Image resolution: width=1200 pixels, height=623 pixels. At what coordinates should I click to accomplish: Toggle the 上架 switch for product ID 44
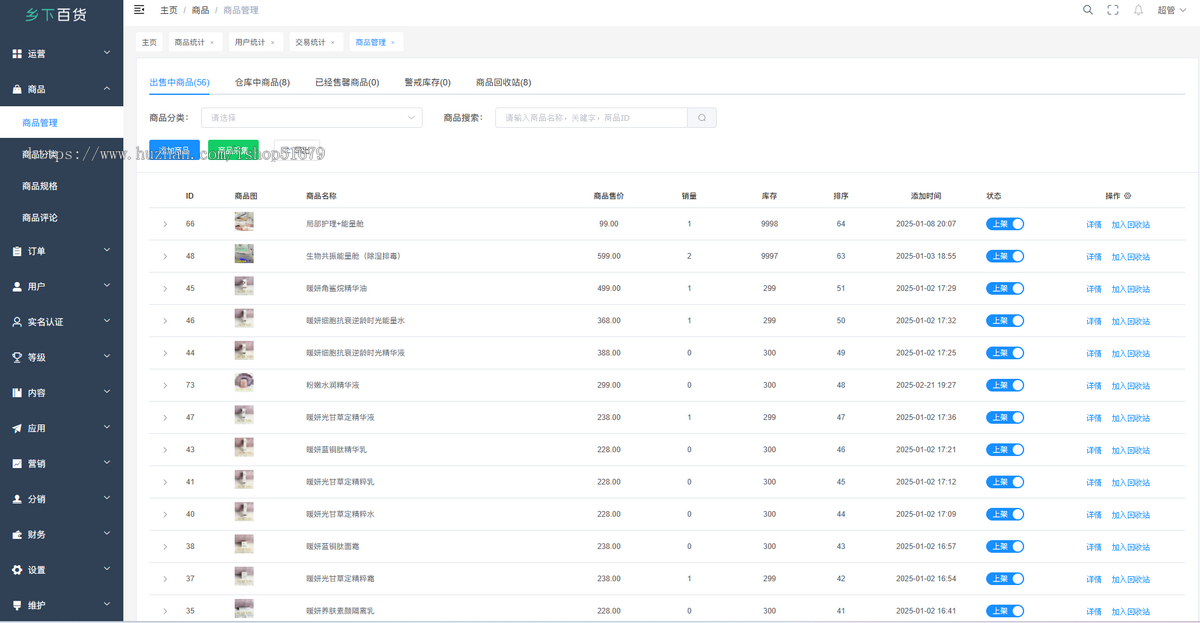coord(1005,353)
